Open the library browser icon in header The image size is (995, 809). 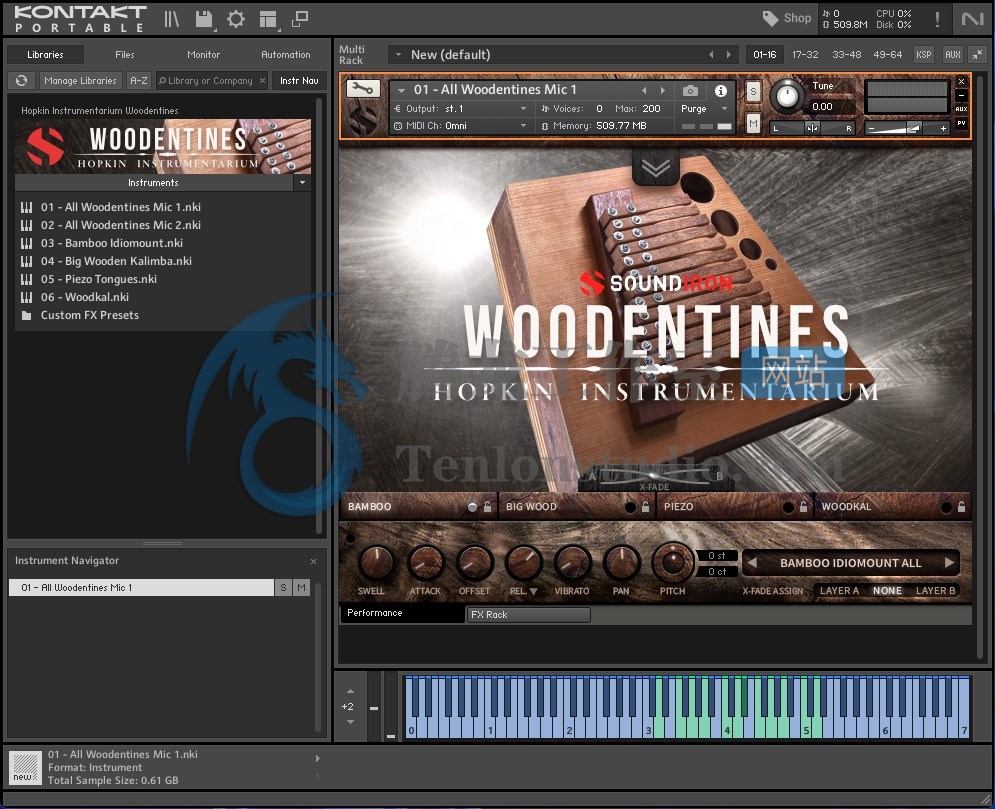coord(172,19)
